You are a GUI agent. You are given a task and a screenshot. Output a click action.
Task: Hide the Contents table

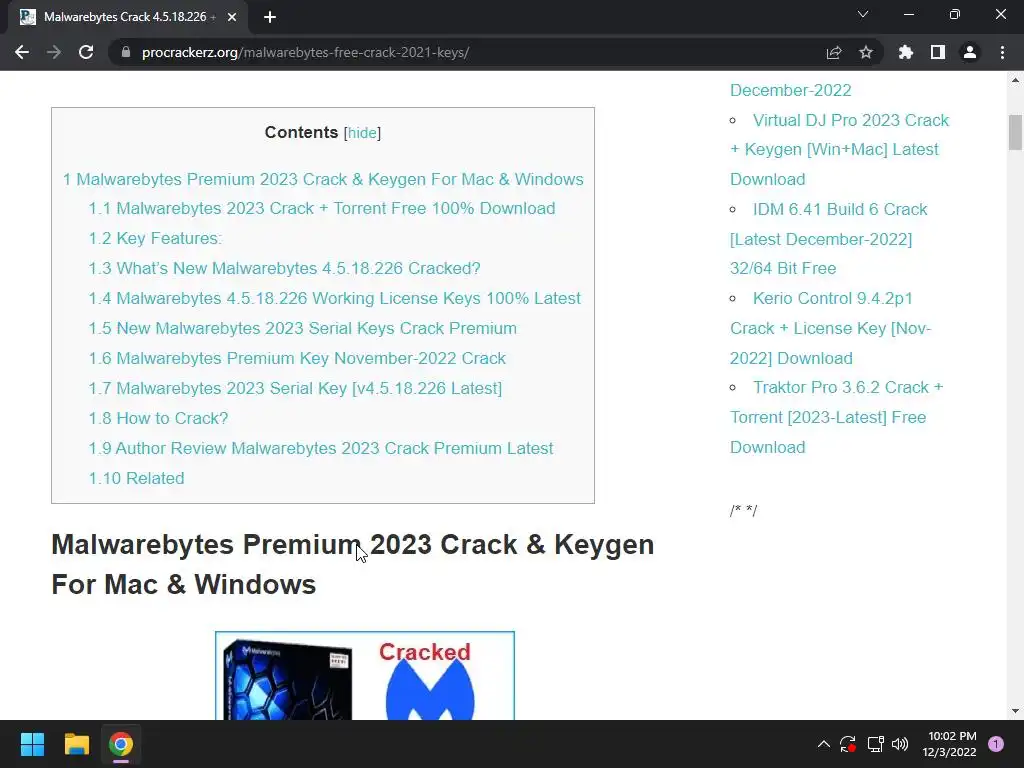pyautogui.click(x=362, y=133)
